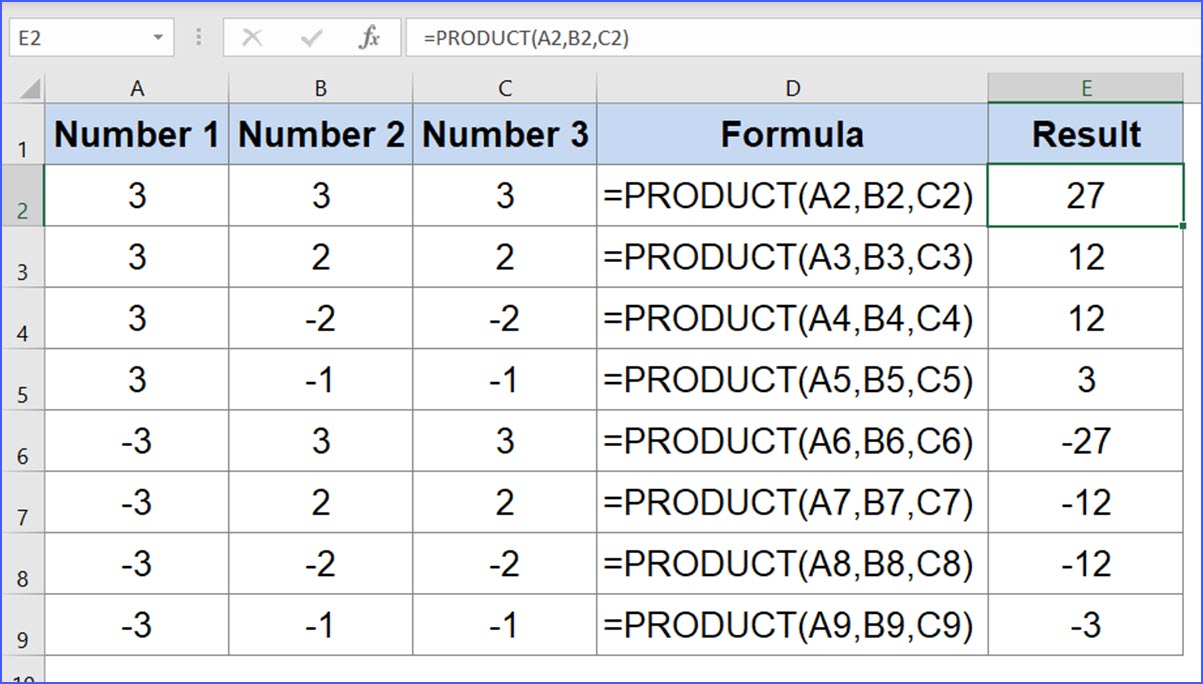Select result cell showing -27
Image resolution: width=1203 pixels, height=684 pixels.
[1085, 441]
